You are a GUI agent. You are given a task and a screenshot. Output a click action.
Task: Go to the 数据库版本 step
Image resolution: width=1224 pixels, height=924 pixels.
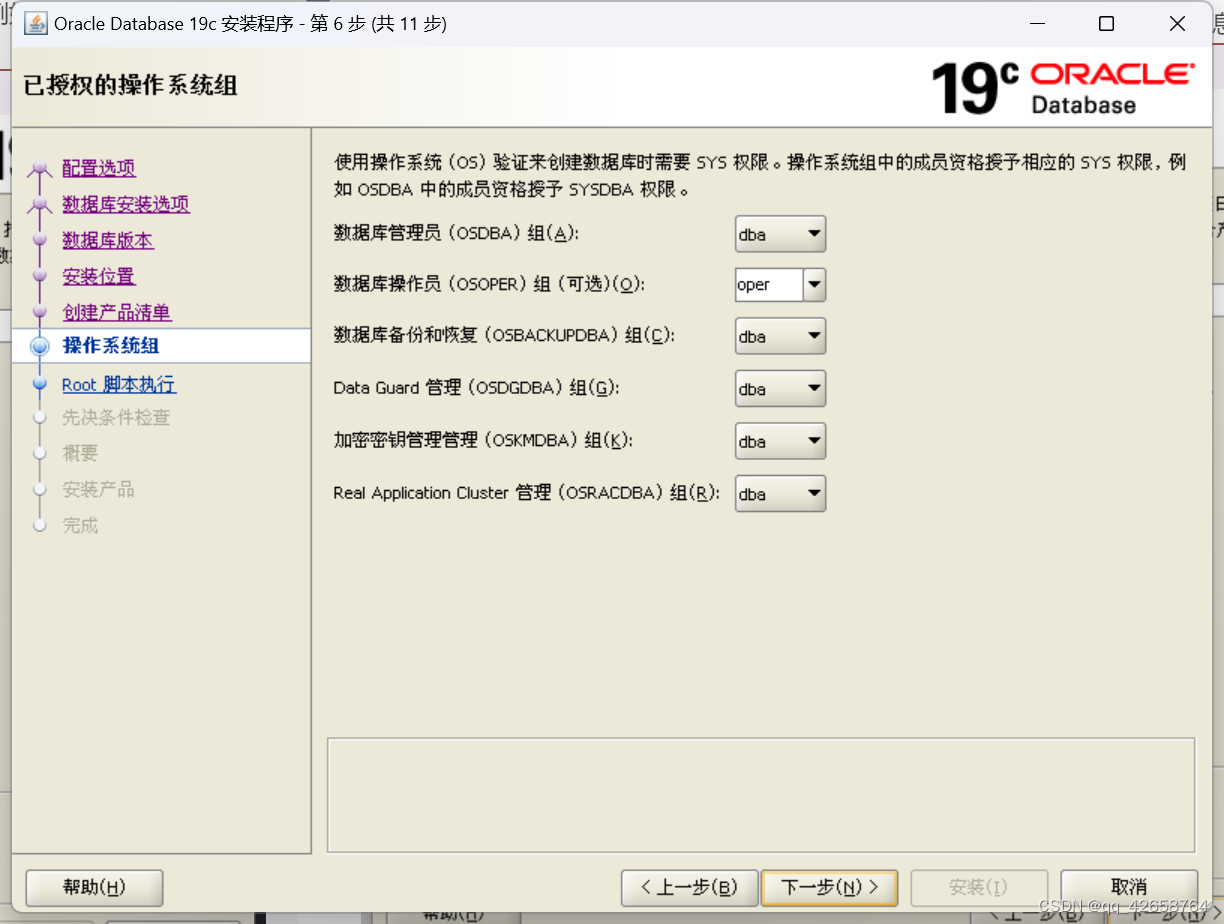coord(108,240)
